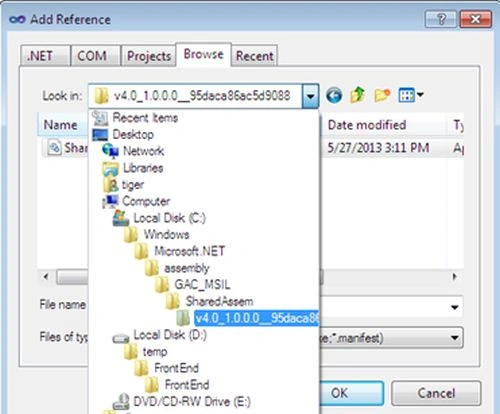Select the Microsoft.NET folder
Viewport: 500px width, 414px height.
[189, 251]
